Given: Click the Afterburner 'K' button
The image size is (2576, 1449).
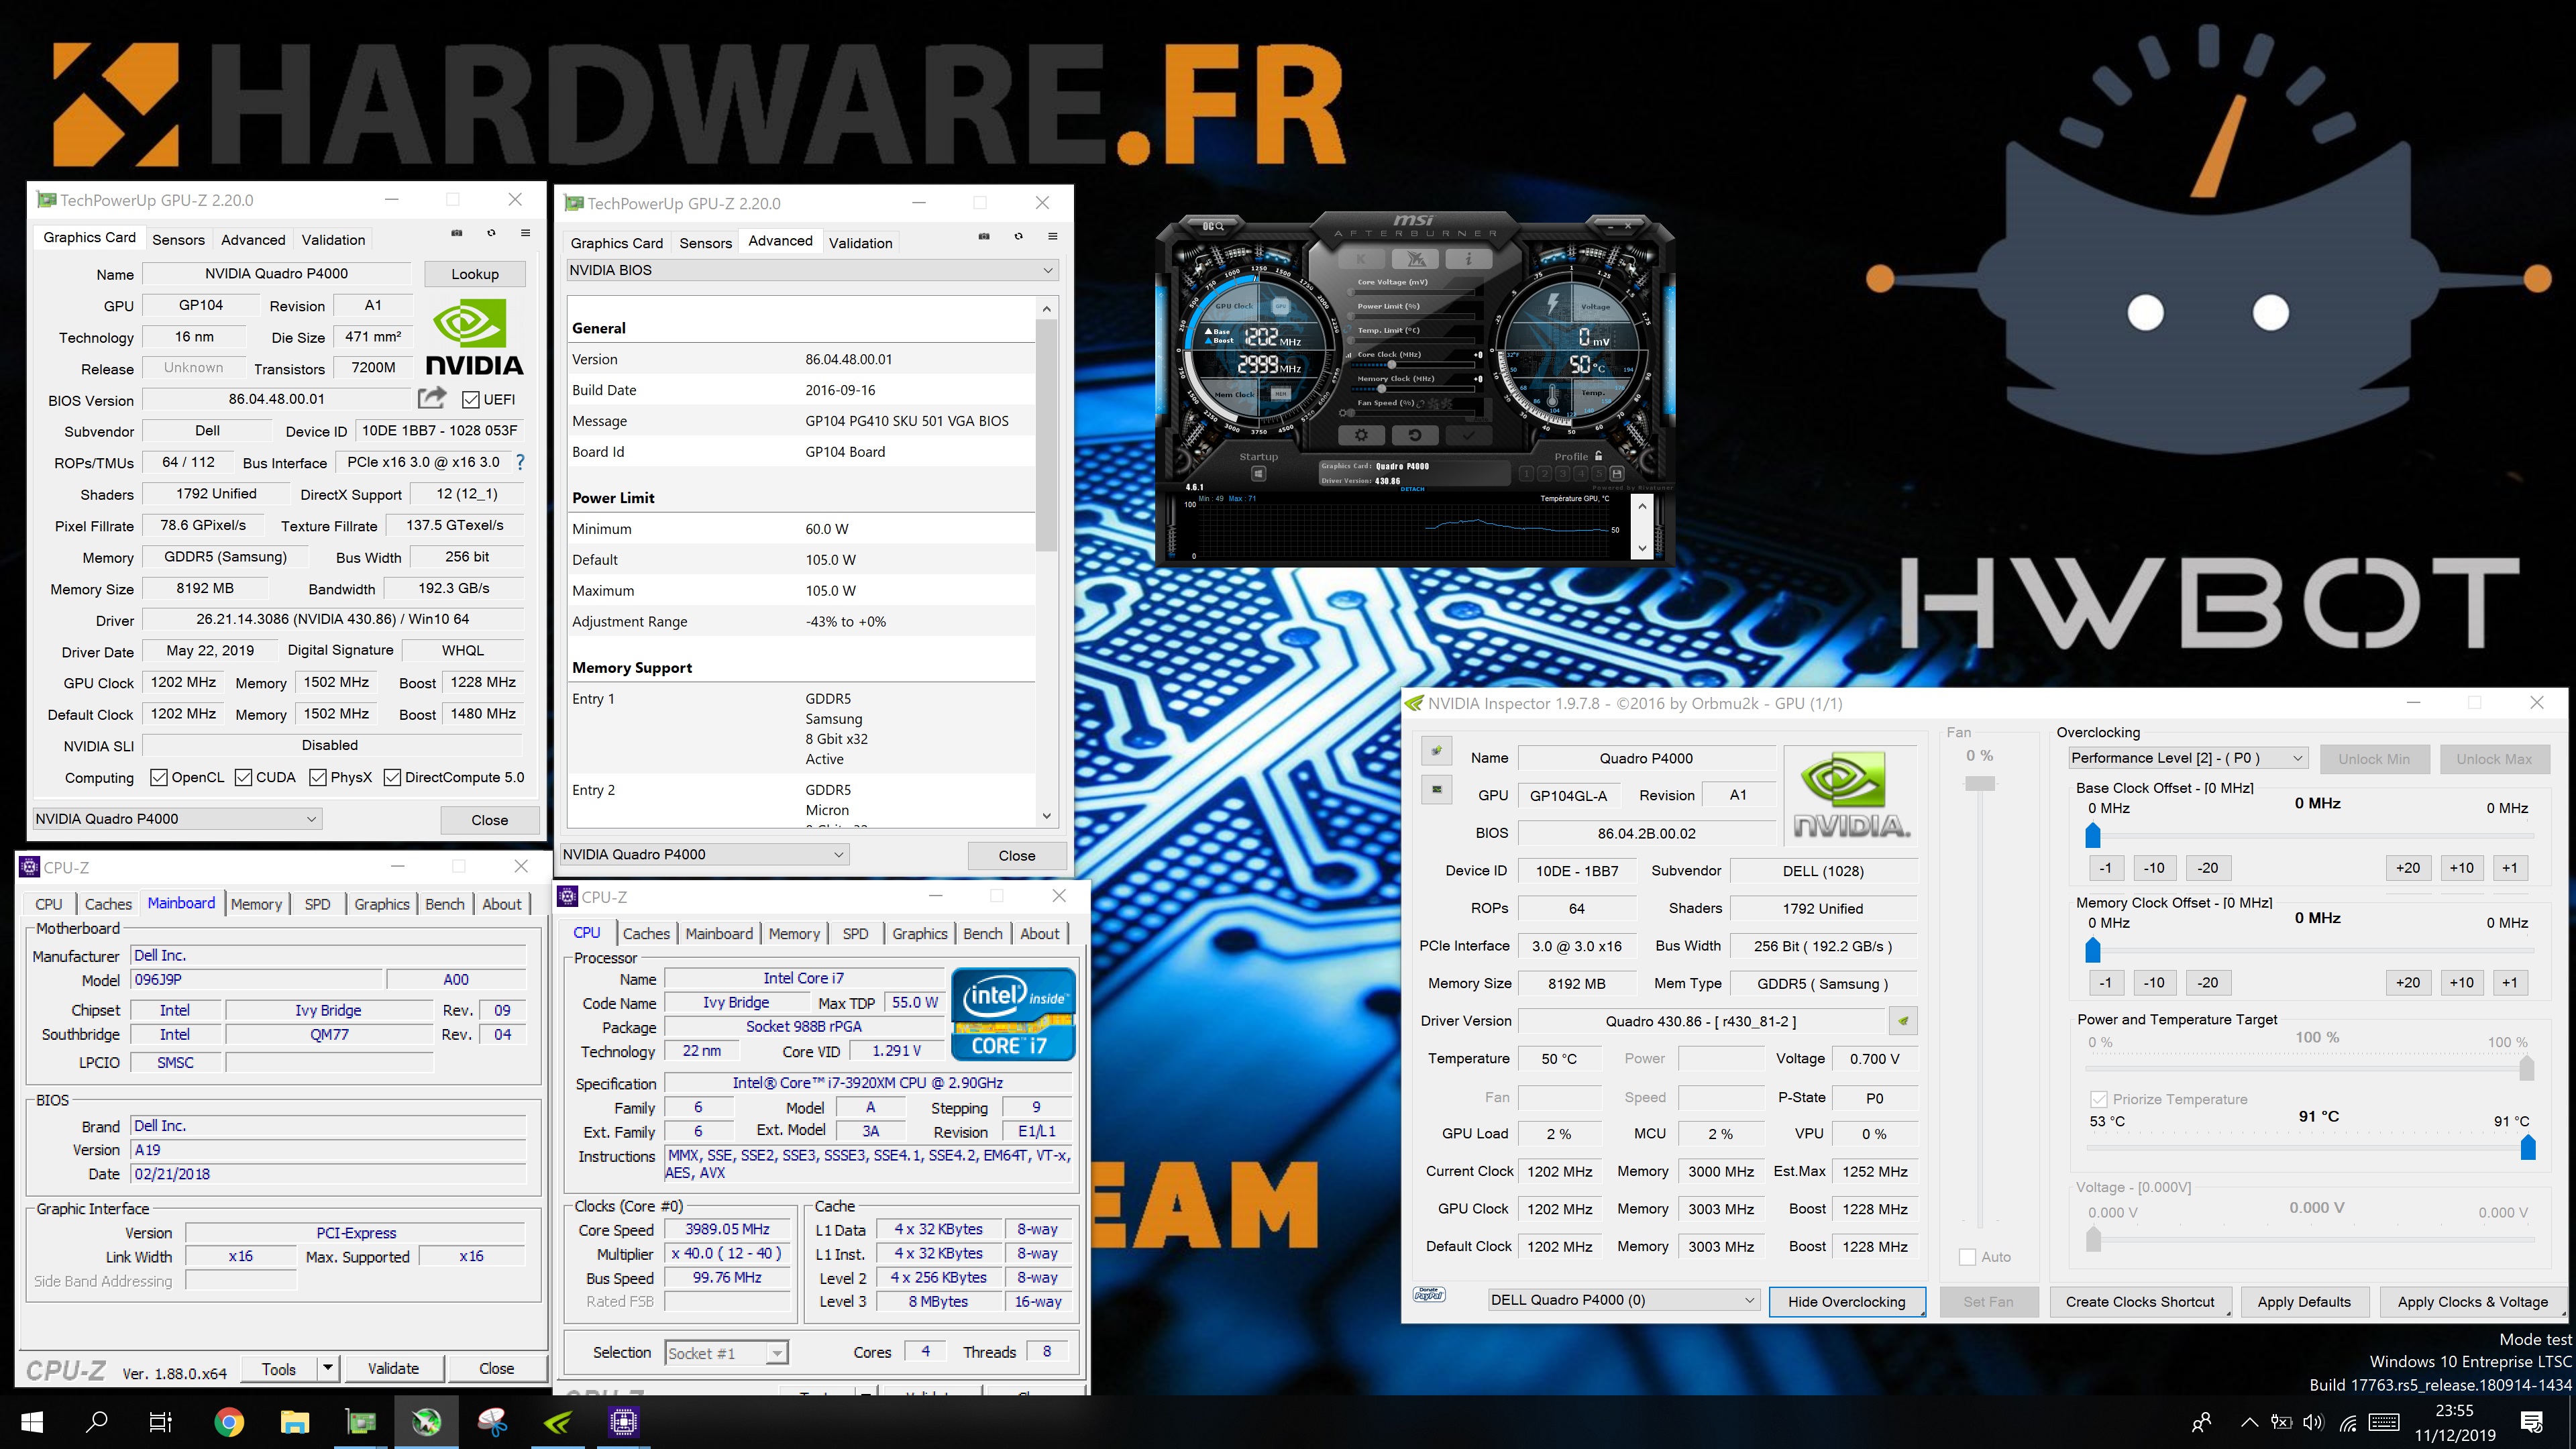Looking at the screenshot, I should tap(1361, 259).
